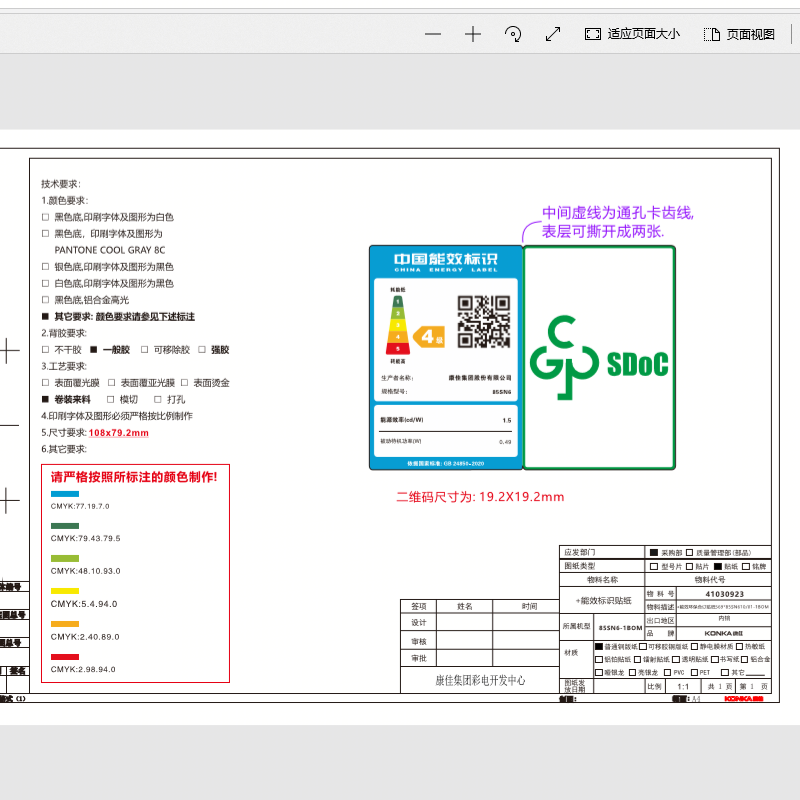Image resolution: width=800 pixels, height=800 pixels.
Task: Click the diagonal double-arrow fit-width icon
Action: (553, 34)
